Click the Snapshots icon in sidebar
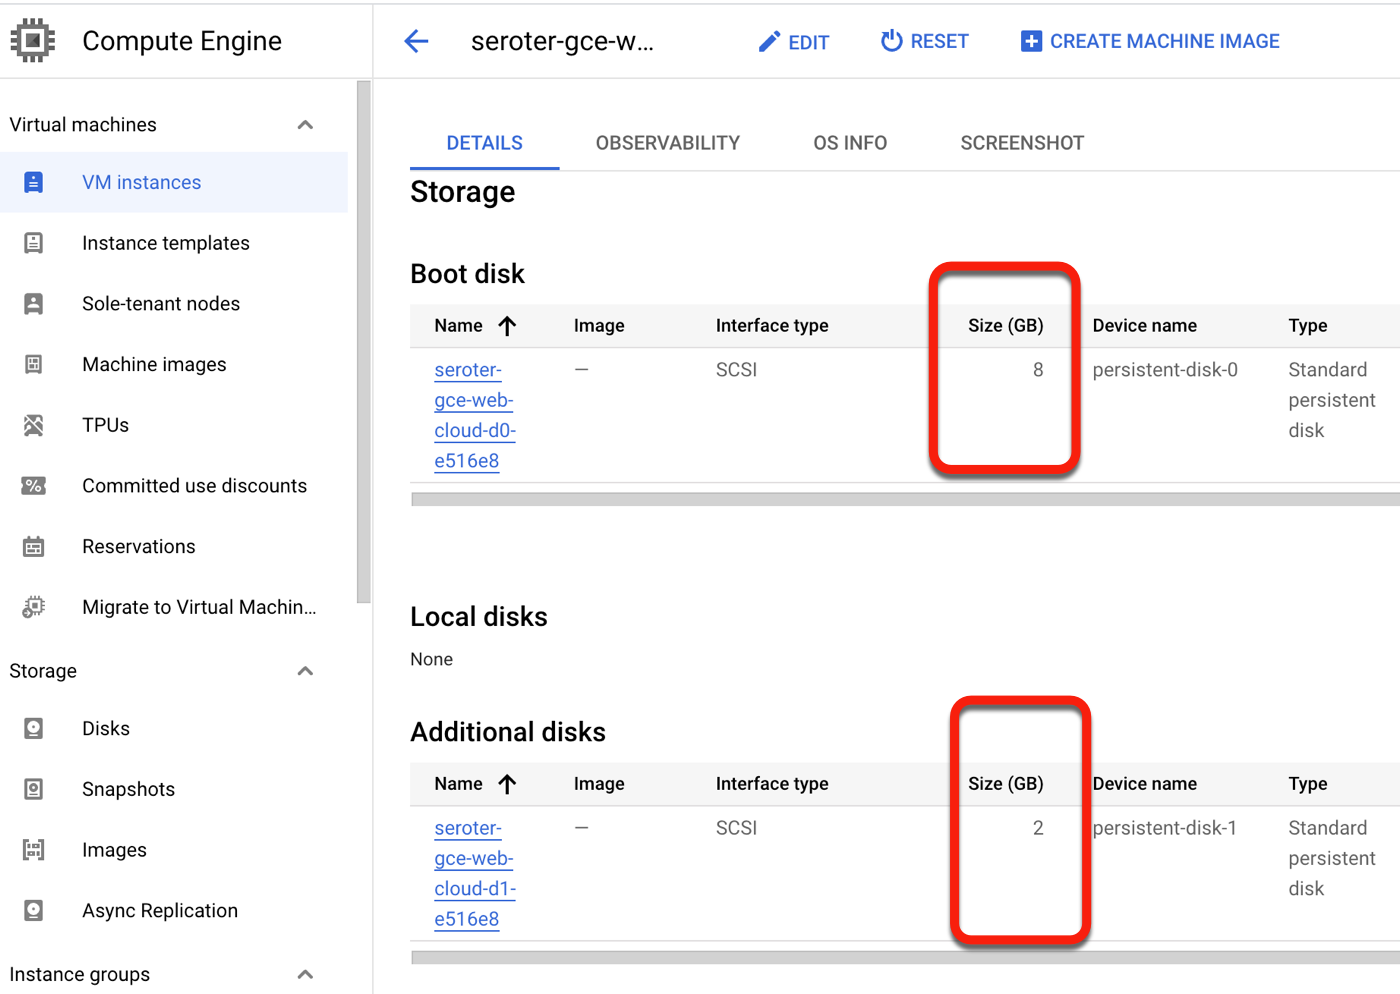 [x=33, y=790]
